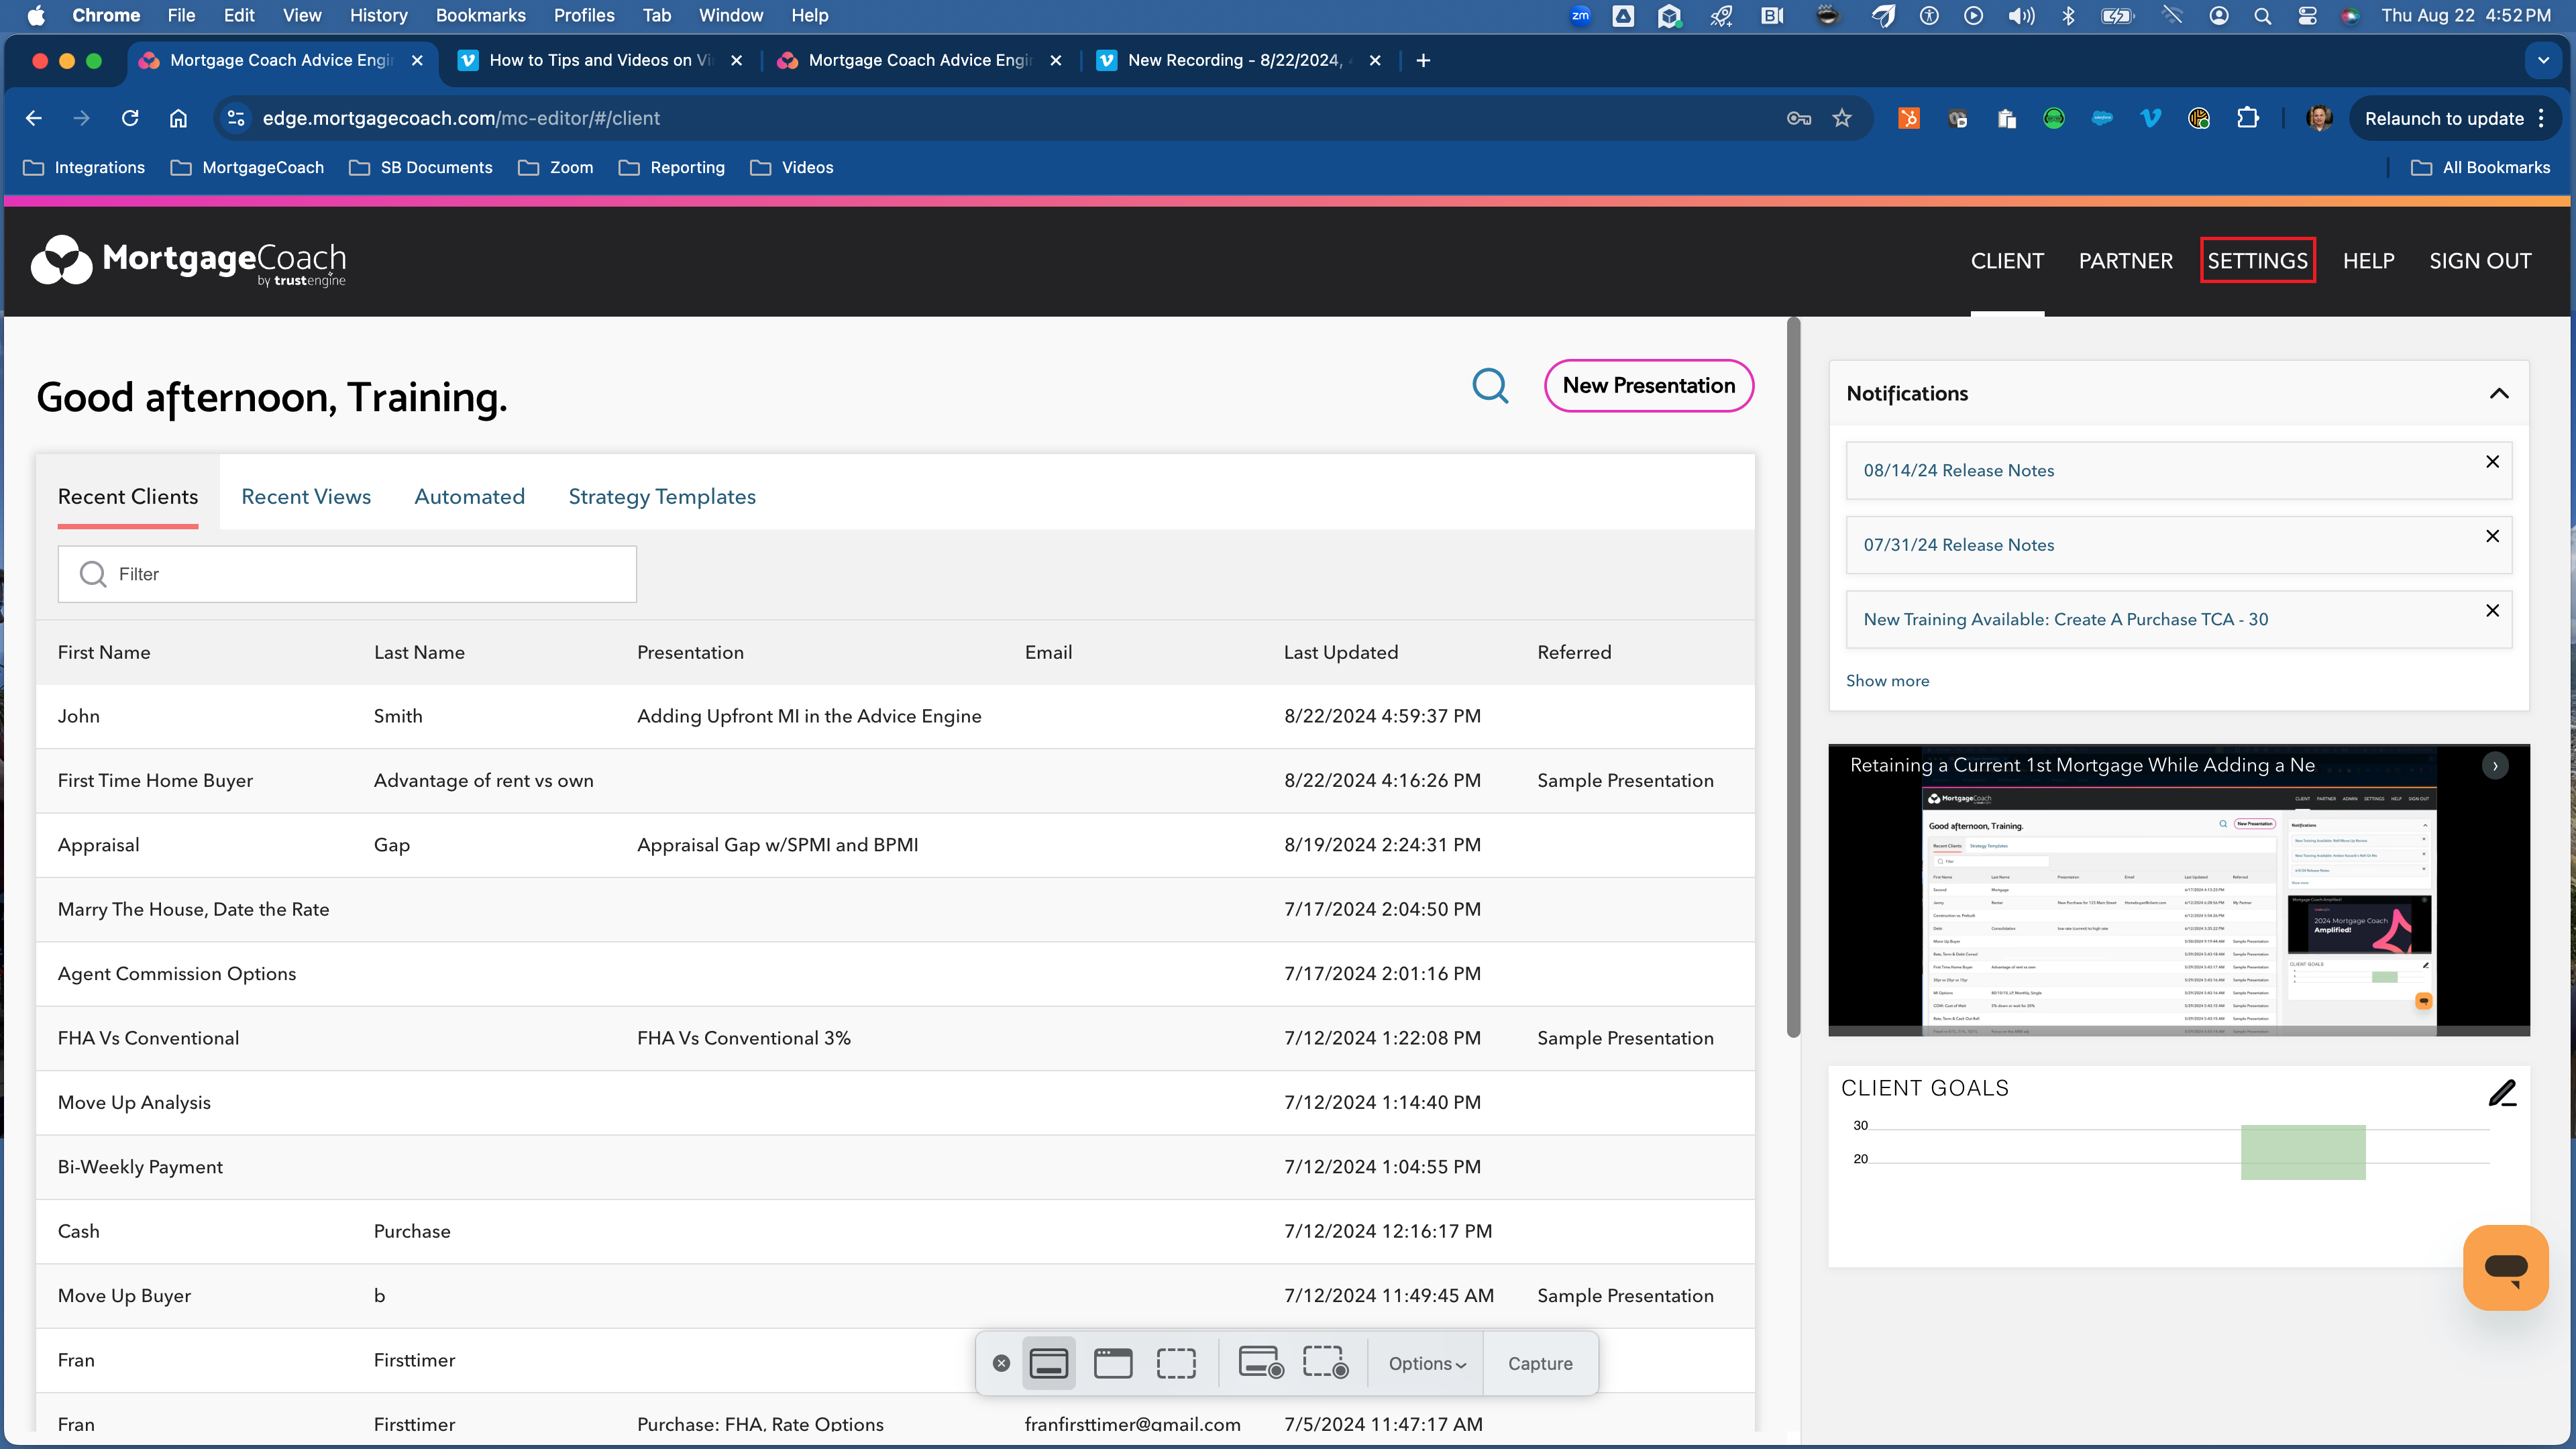Open the 08/14/24 Release Notes link
This screenshot has width=2576, height=1449.
(x=1958, y=471)
